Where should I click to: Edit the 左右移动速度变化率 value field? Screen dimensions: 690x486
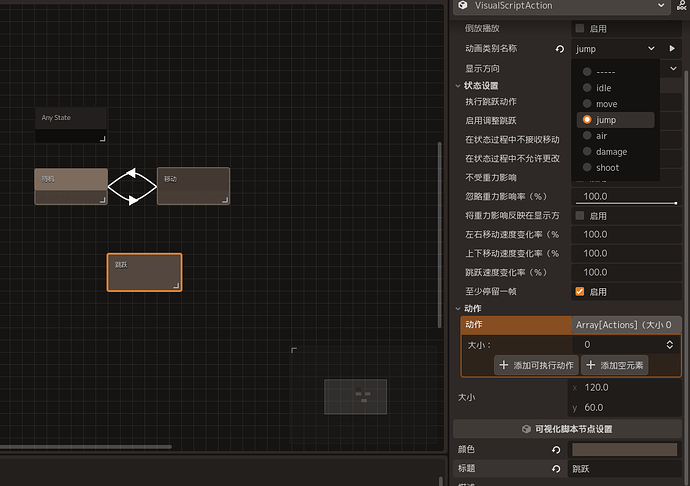click(626, 234)
